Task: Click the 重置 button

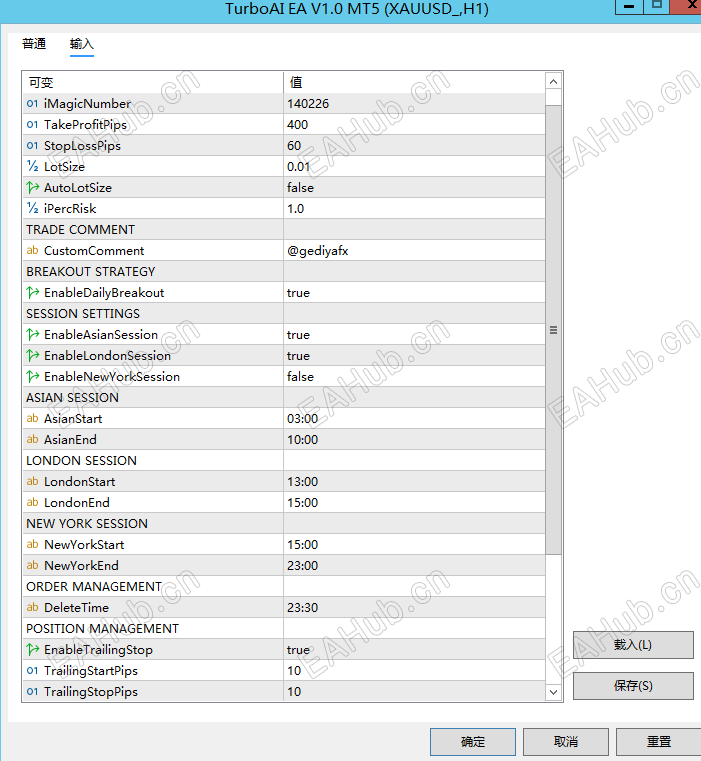Action: (658, 742)
